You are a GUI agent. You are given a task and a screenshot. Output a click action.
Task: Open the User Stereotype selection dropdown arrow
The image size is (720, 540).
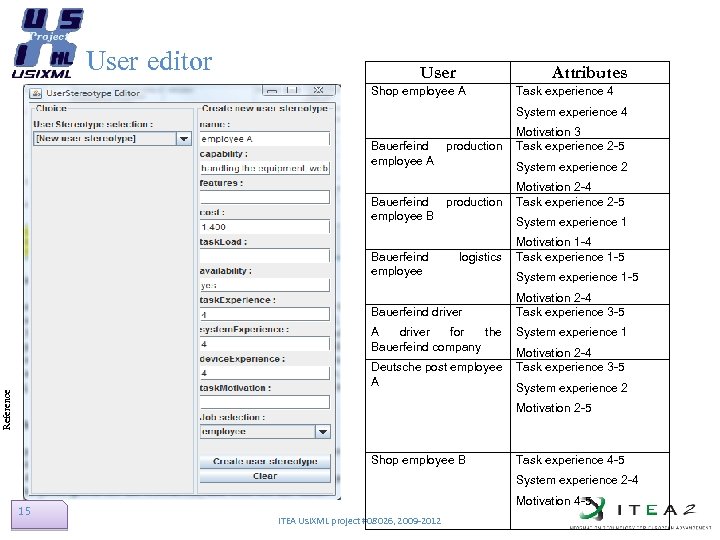184,138
